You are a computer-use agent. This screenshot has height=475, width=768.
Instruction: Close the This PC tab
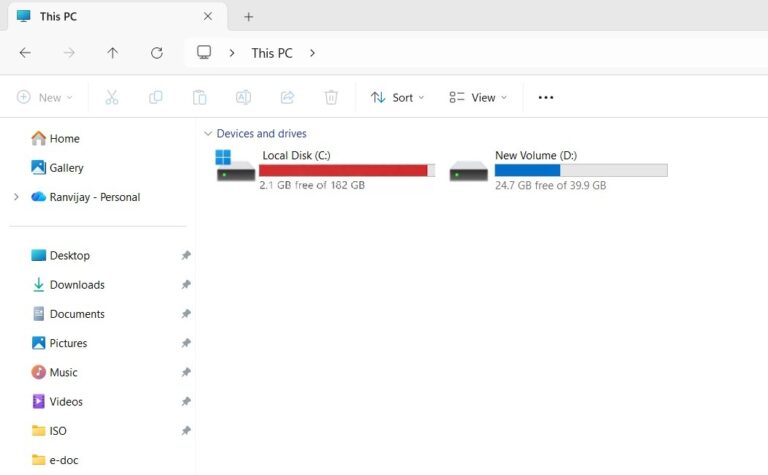point(208,16)
